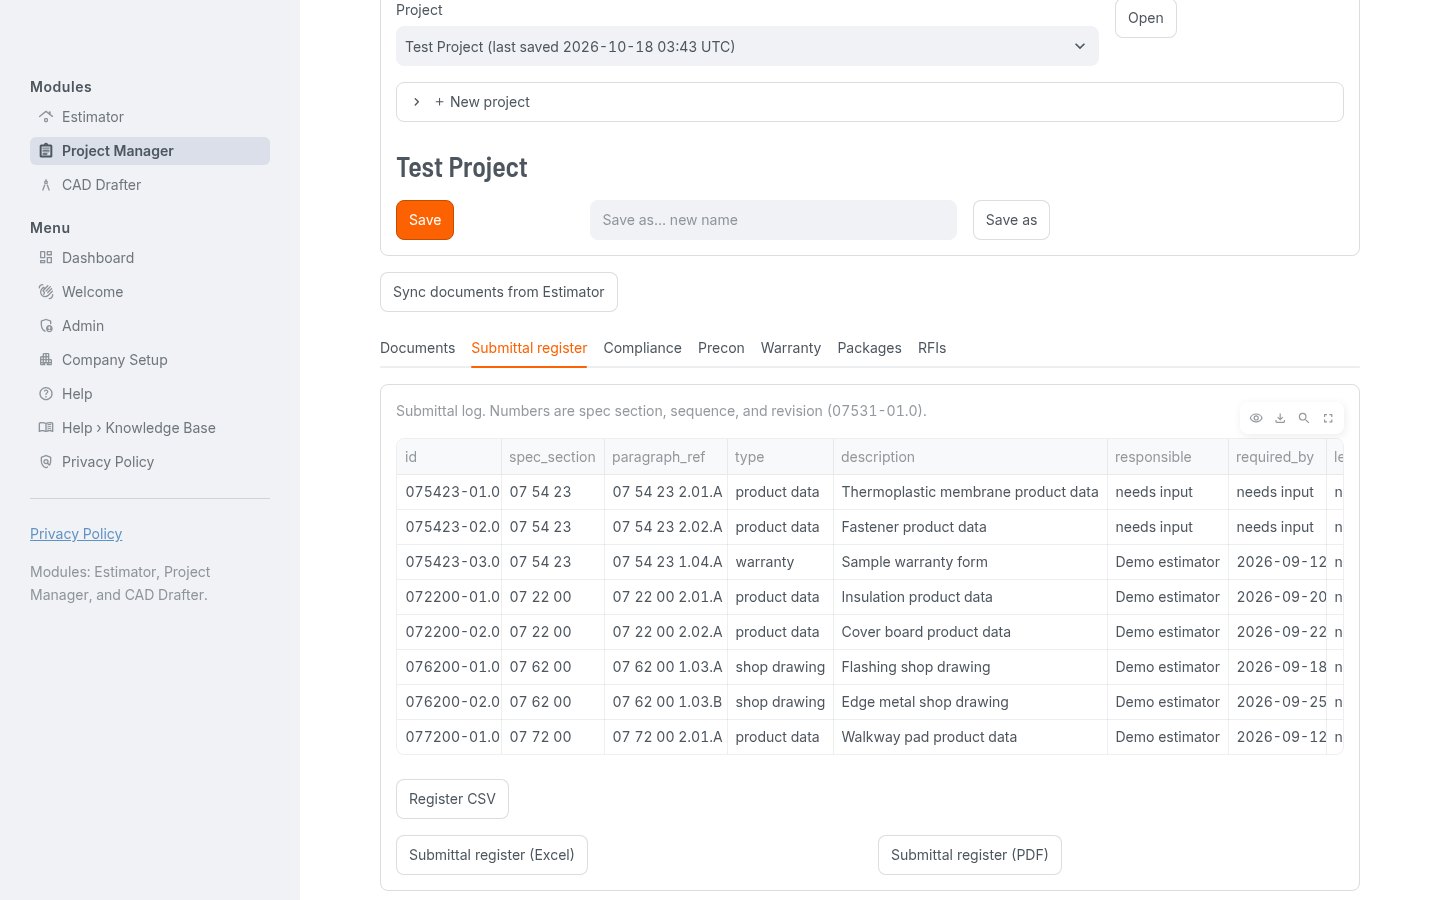
Task: Switch to the Packages tab
Action: tap(869, 348)
